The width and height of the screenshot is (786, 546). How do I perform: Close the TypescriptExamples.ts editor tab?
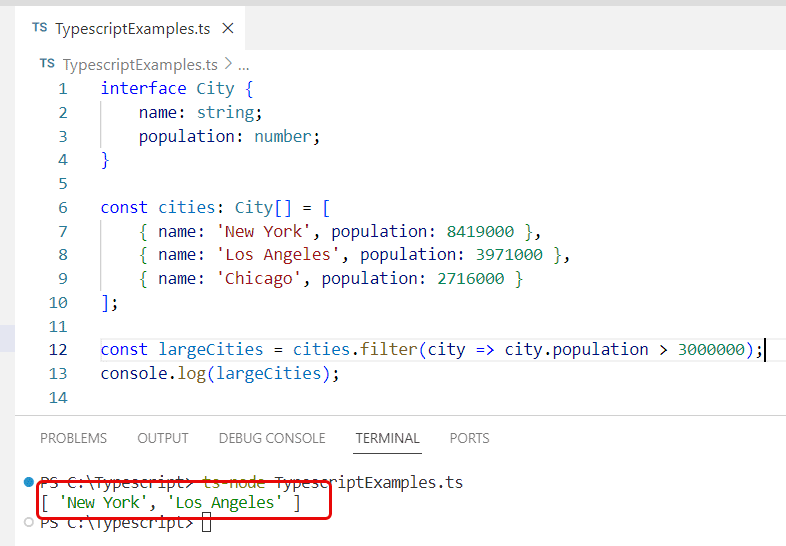point(228,29)
